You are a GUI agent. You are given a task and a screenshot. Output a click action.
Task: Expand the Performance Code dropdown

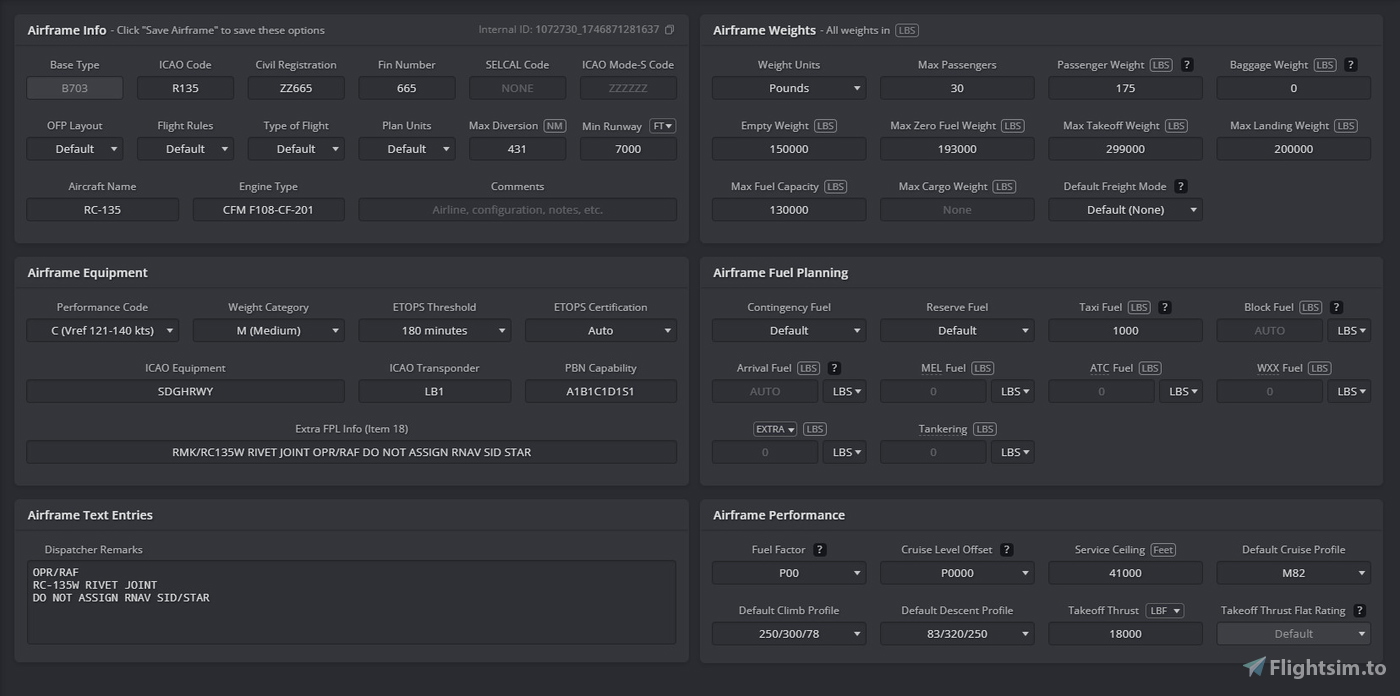coord(102,331)
